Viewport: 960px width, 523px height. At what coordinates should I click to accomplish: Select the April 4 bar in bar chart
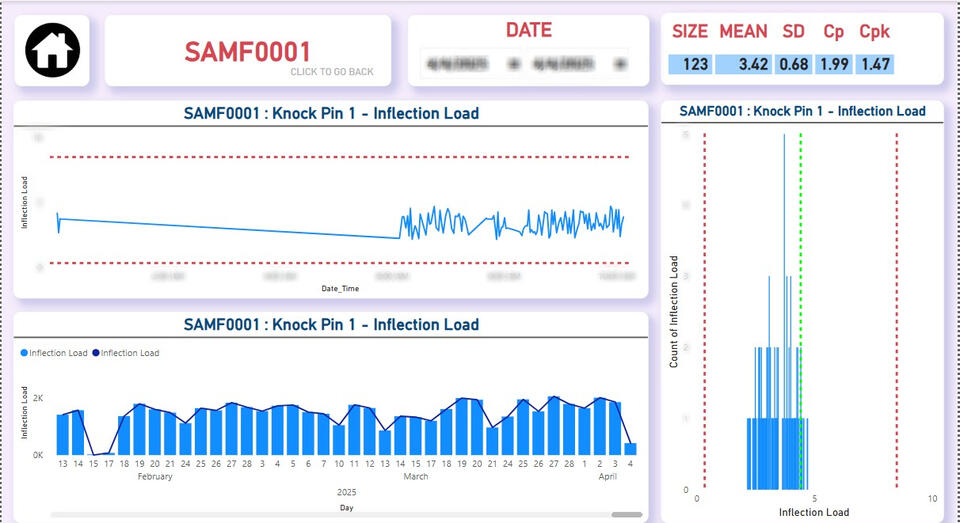(x=630, y=449)
